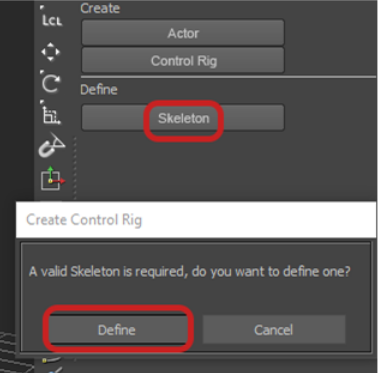Screen dimensions: 378x373
Task: Create a new Actor
Action: point(183,33)
